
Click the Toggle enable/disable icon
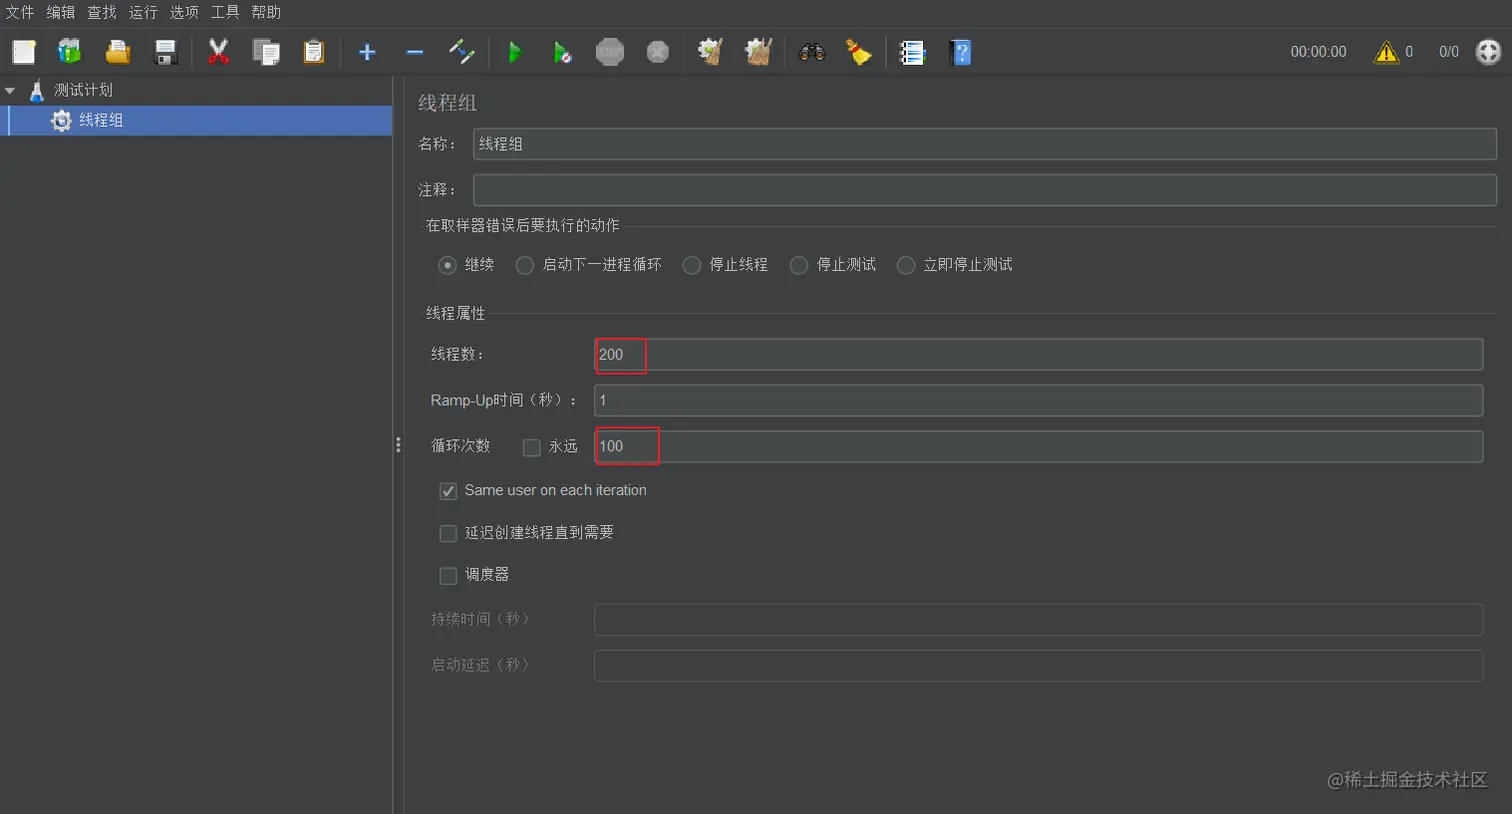(x=462, y=52)
